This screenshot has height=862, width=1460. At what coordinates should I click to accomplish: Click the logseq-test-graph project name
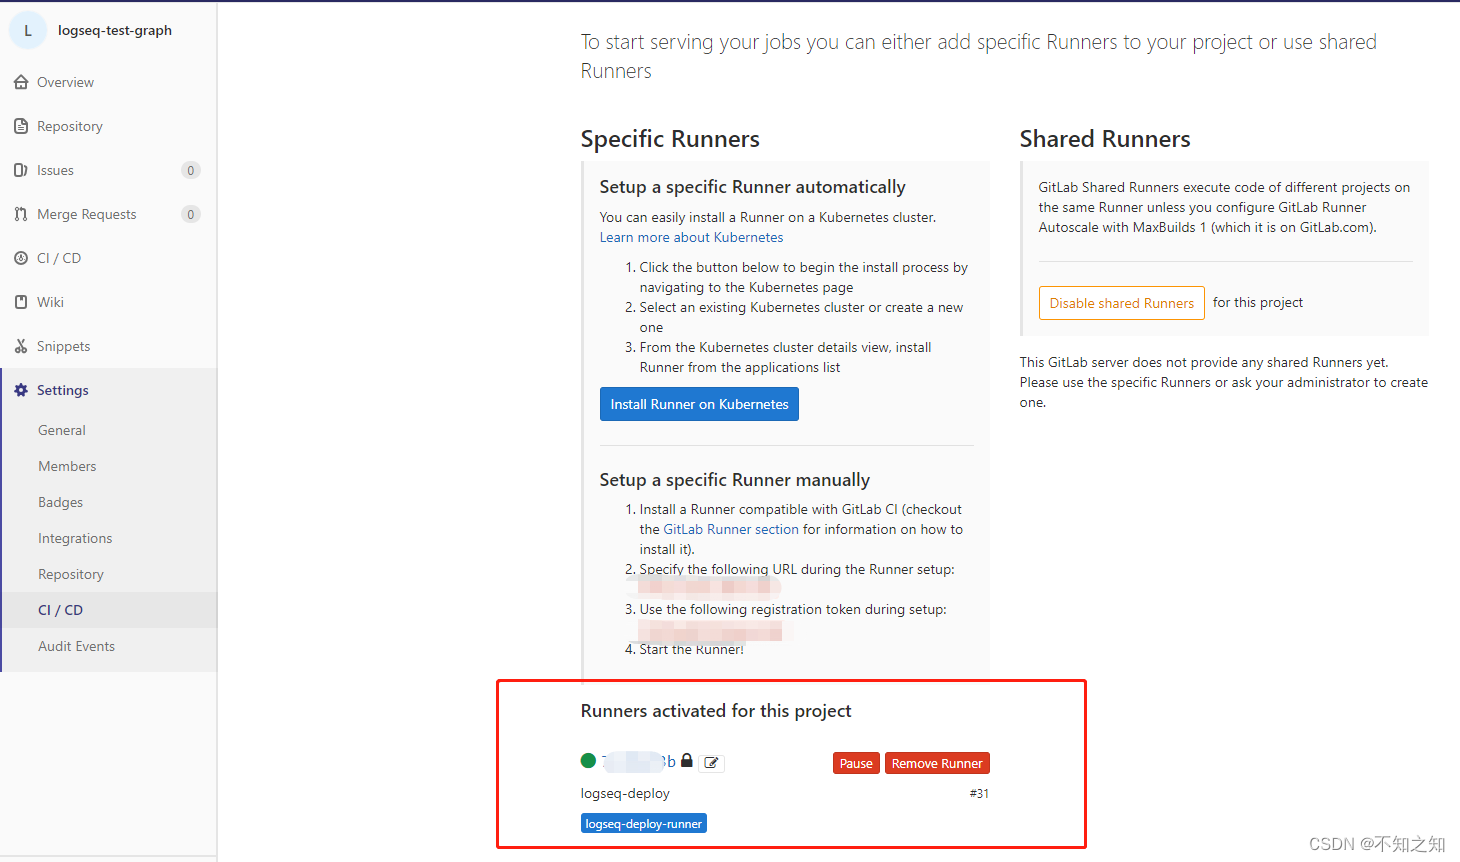[115, 30]
